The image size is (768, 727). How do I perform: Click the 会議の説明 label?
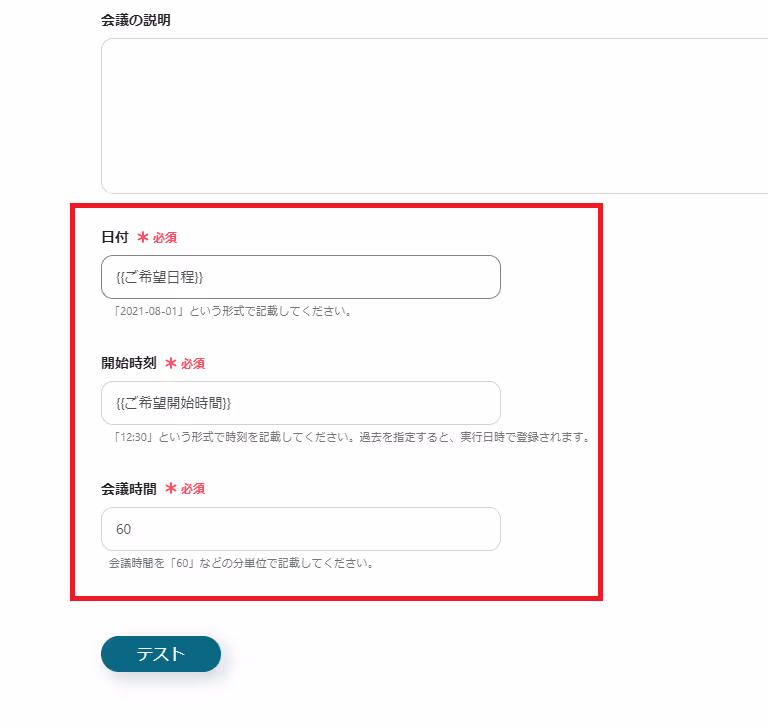(136, 20)
